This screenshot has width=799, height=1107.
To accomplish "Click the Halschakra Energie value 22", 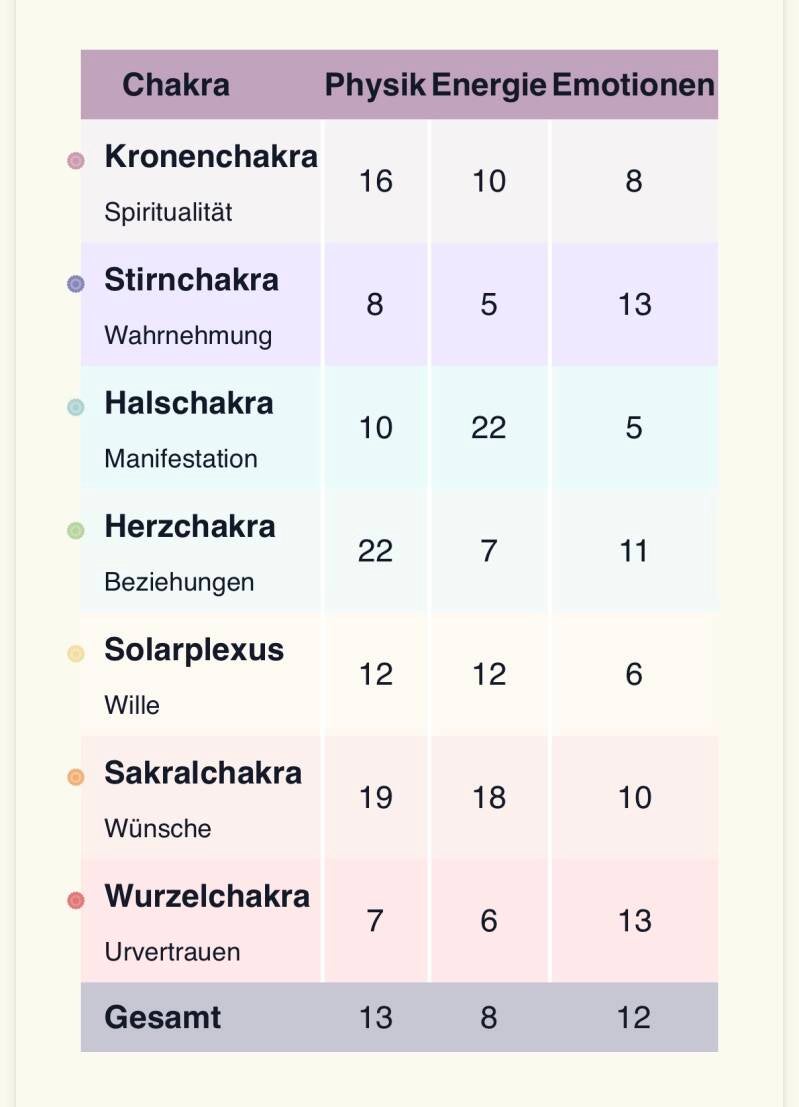I will [488, 428].
